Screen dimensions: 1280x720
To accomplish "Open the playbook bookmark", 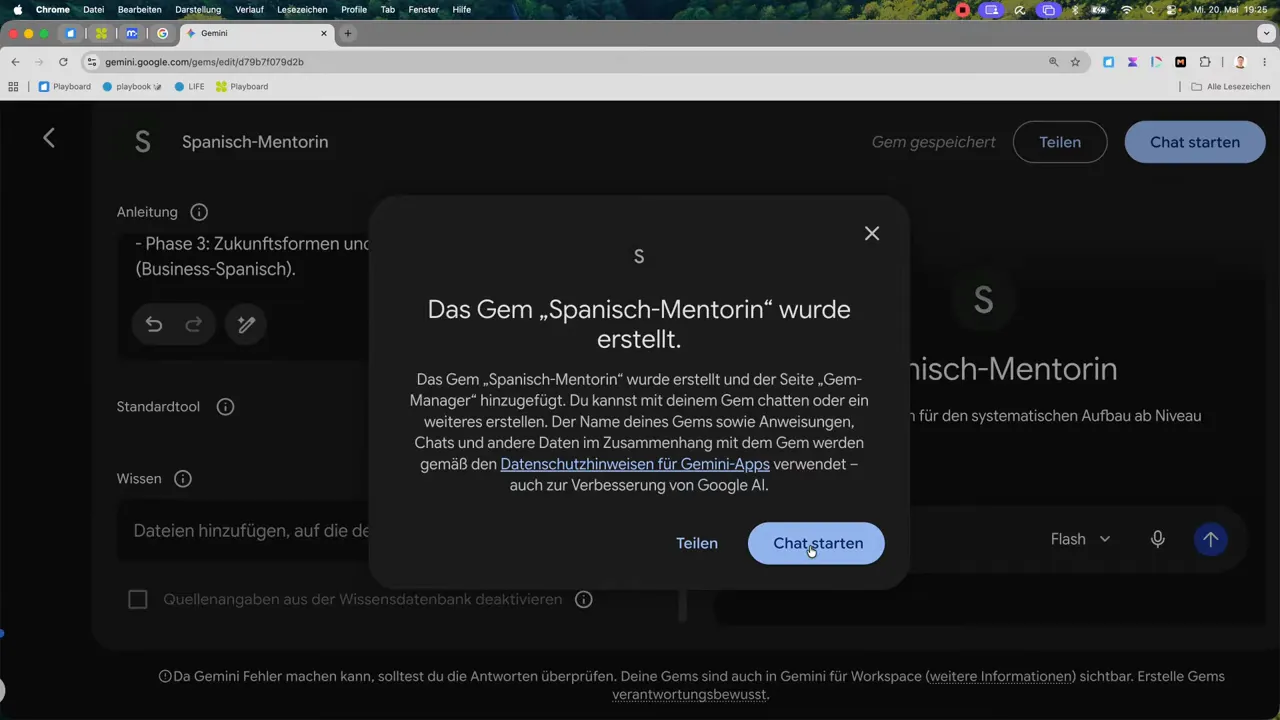I will [132, 87].
